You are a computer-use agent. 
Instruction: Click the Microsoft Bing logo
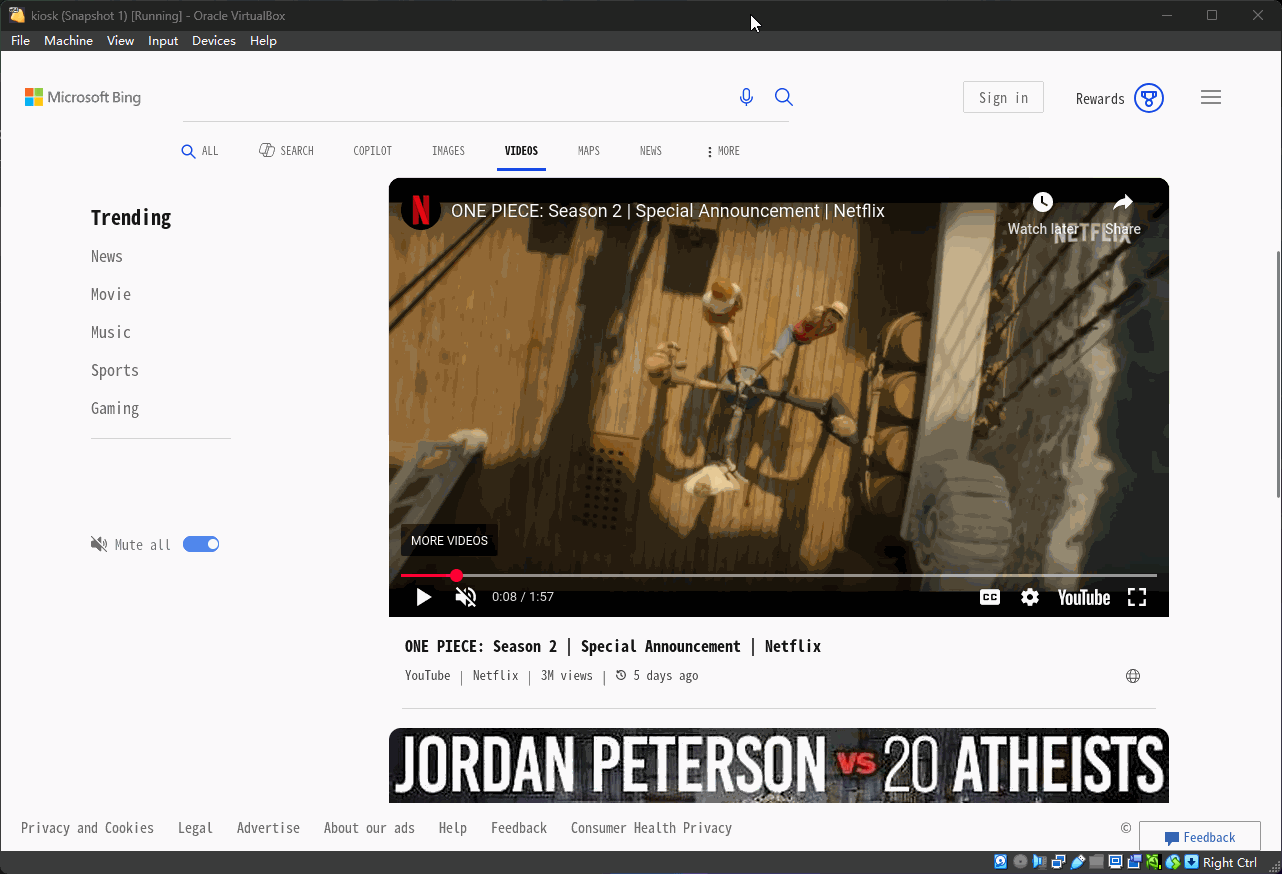tap(83, 97)
